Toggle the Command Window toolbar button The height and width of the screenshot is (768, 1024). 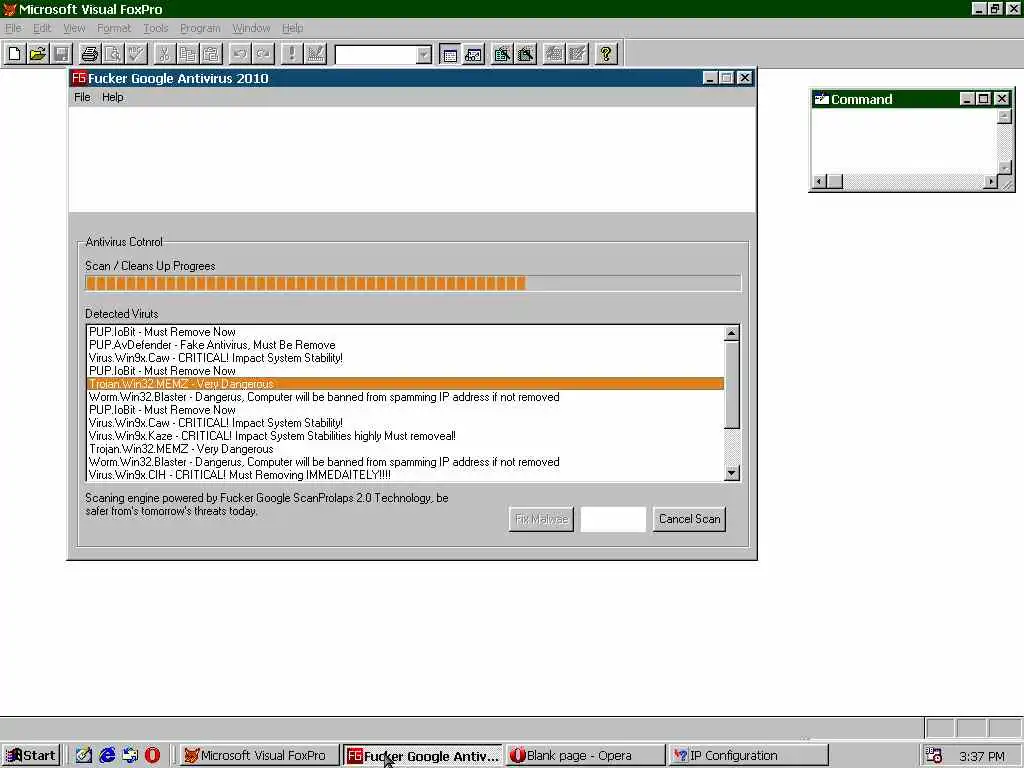450,54
